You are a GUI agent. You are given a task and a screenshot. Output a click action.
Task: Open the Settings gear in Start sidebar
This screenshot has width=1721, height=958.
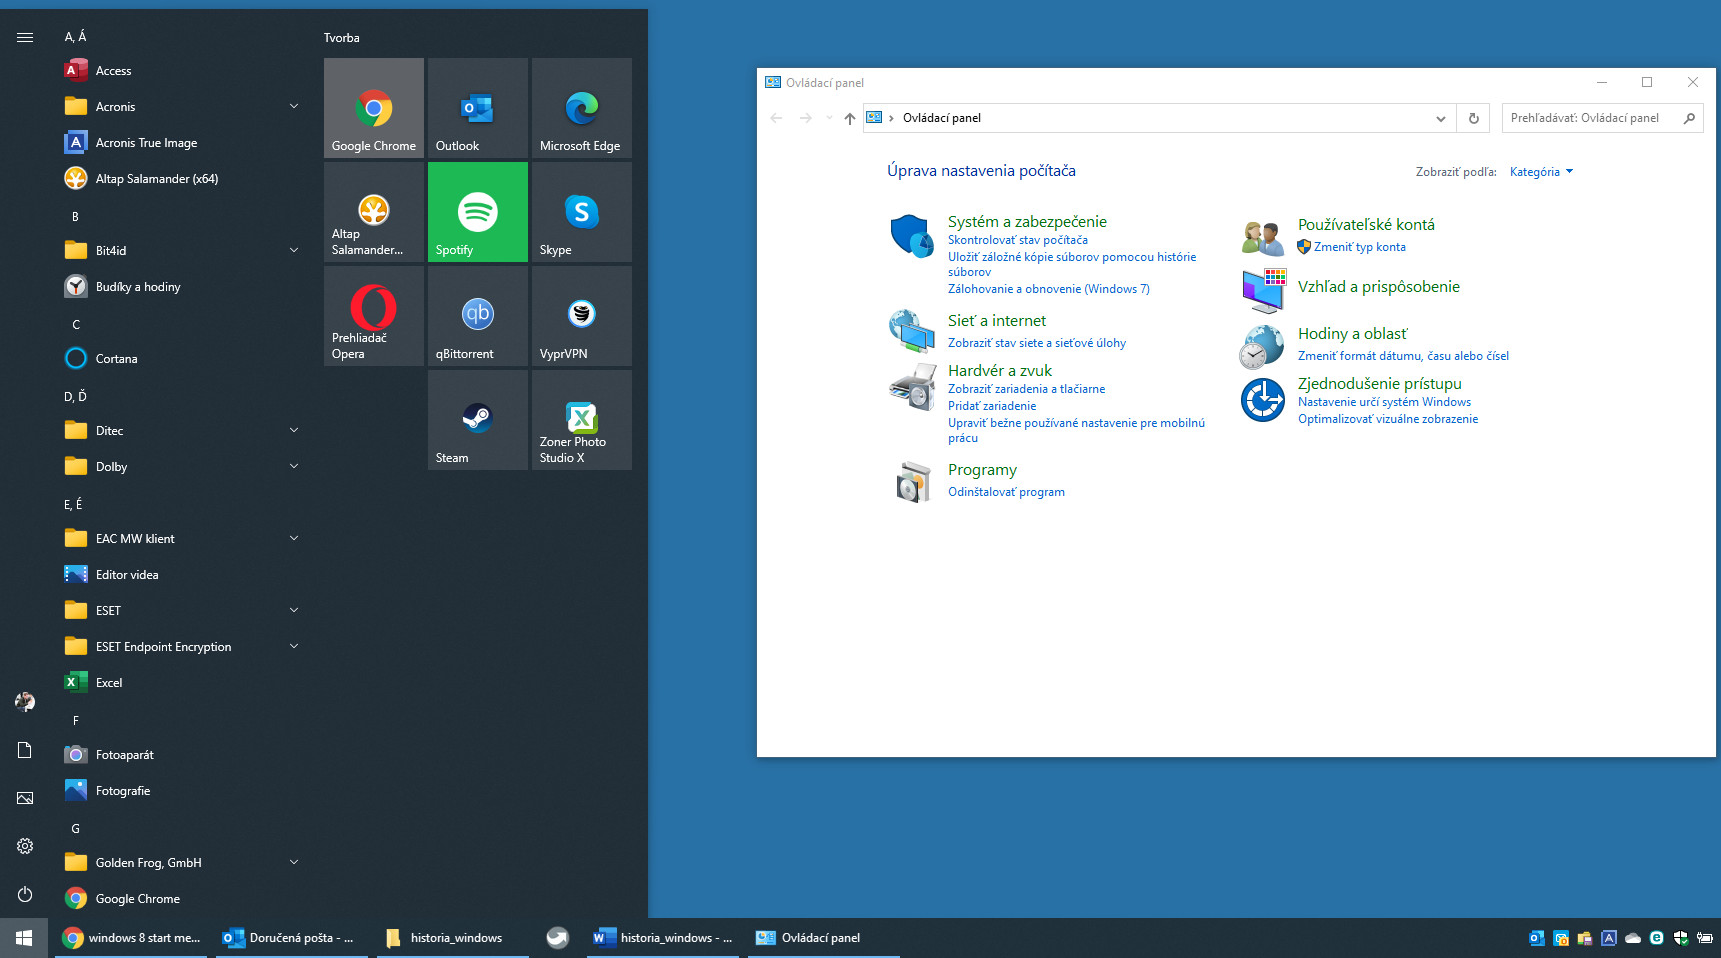tap(25, 846)
